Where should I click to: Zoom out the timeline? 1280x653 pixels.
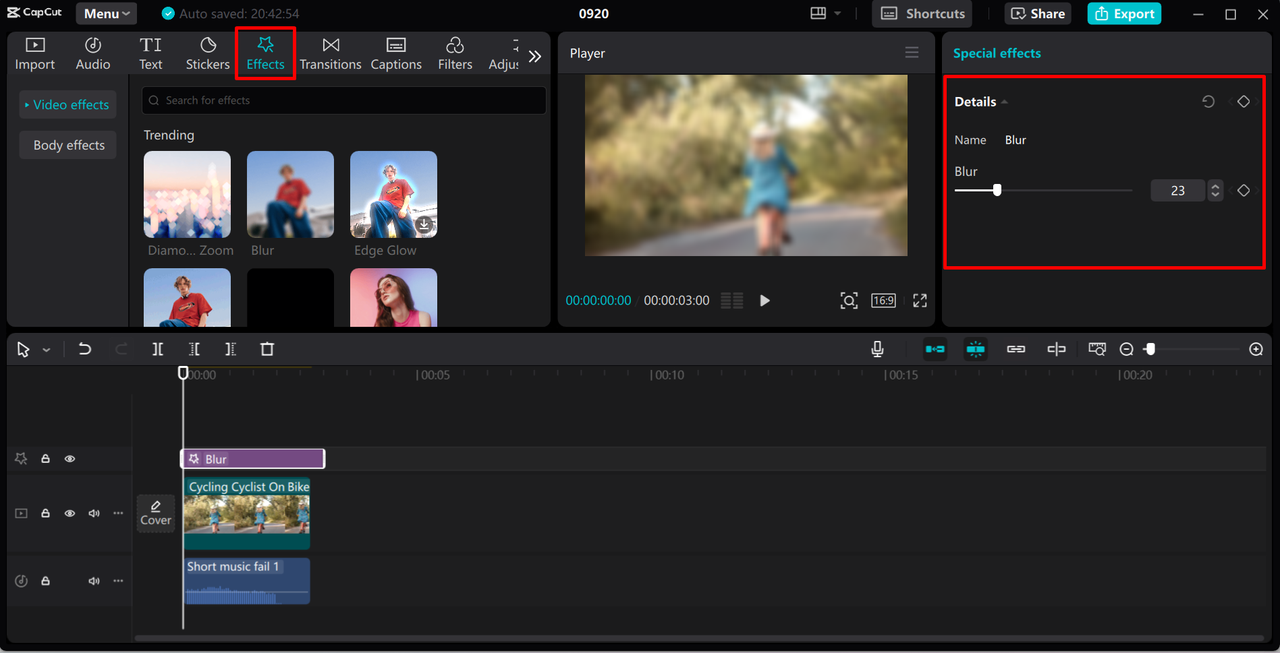1127,349
